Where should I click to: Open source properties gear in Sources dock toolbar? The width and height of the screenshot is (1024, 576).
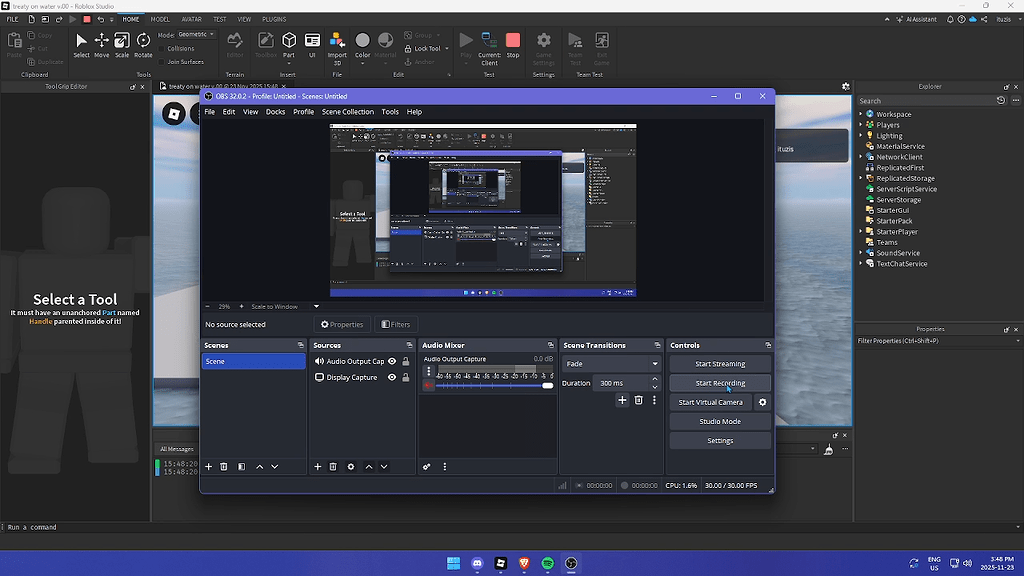click(x=351, y=467)
